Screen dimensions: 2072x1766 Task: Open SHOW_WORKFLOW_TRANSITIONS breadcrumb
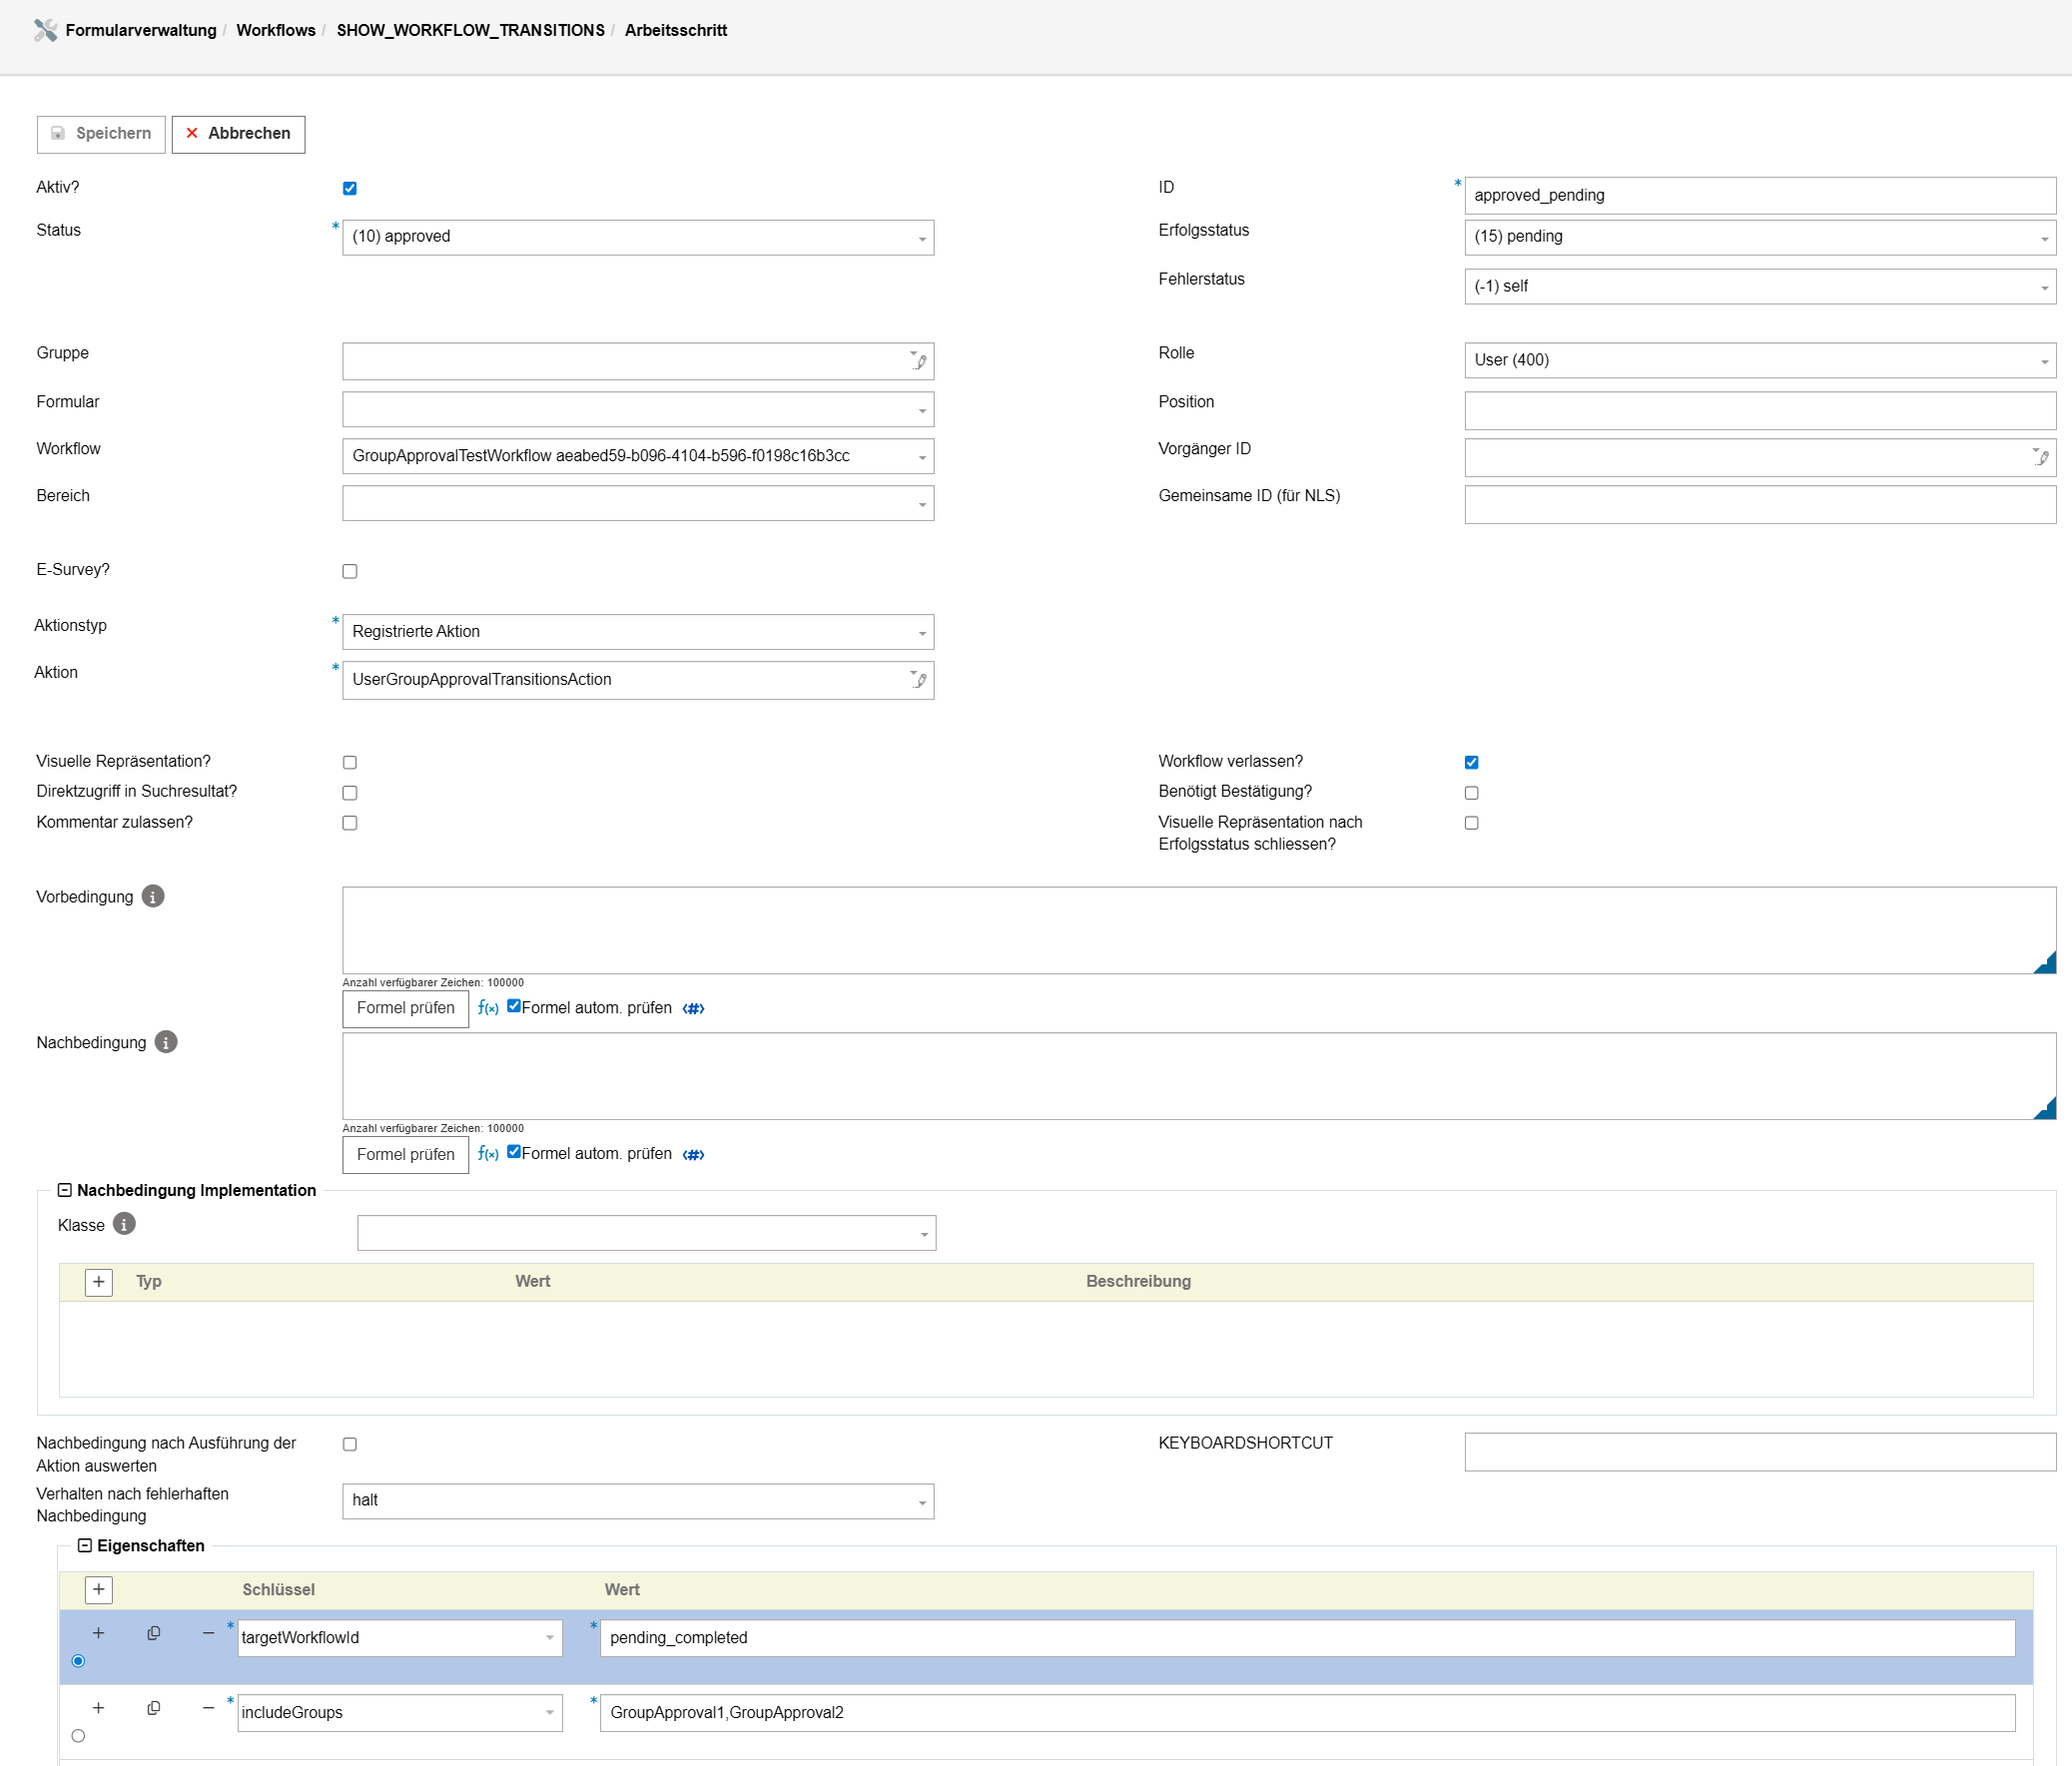click(x=471, y=30)
